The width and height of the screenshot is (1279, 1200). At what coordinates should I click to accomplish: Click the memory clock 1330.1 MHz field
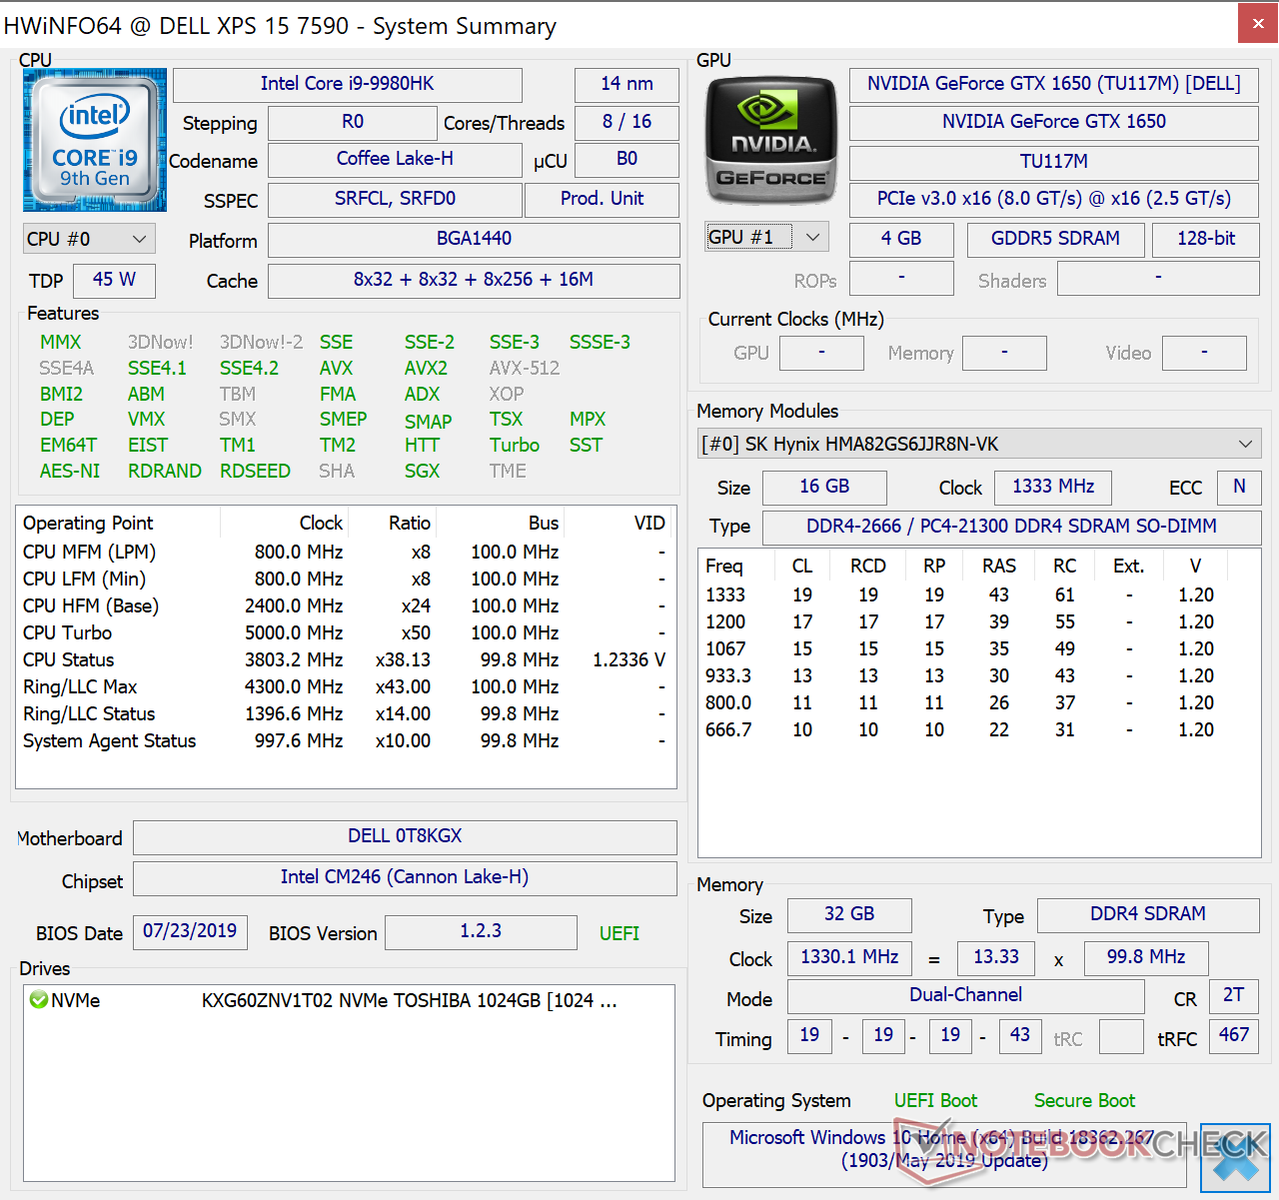(x=849, y=958)
